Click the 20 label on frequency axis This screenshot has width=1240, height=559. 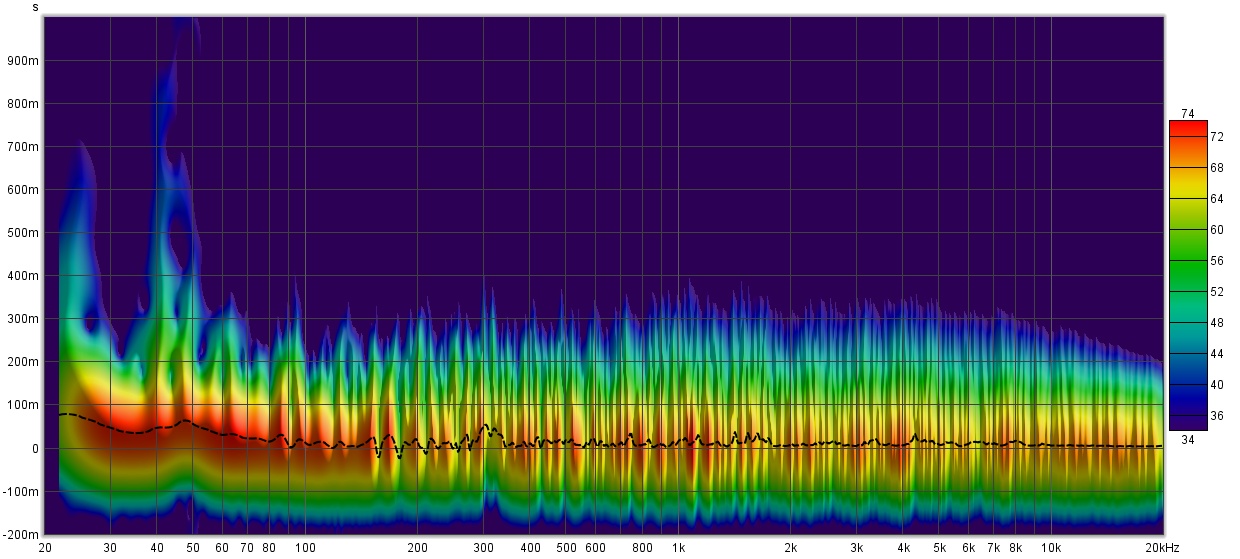(x=45, y=548)
